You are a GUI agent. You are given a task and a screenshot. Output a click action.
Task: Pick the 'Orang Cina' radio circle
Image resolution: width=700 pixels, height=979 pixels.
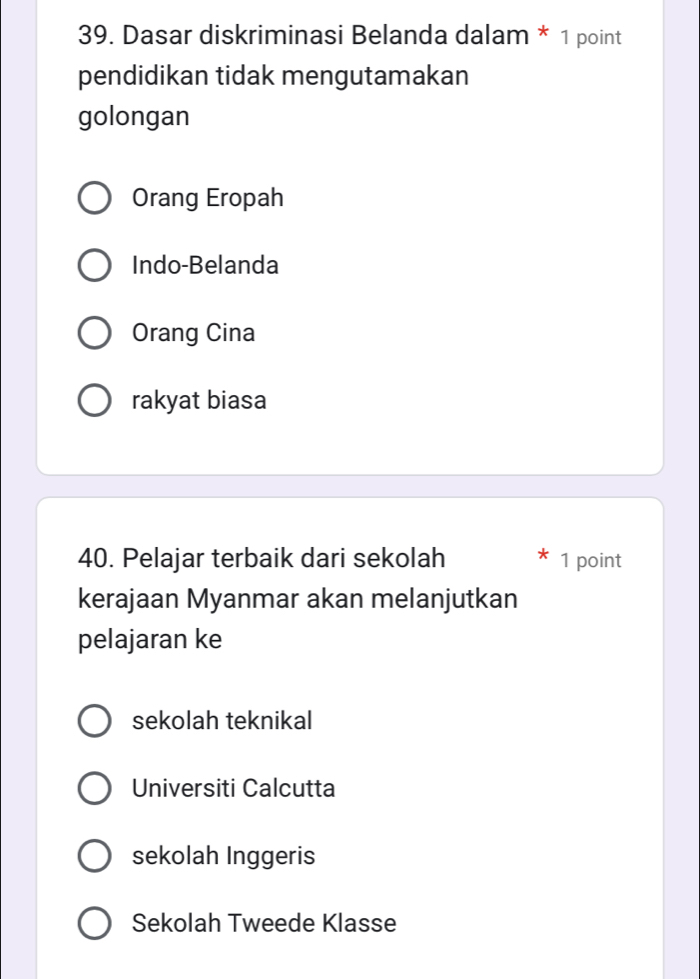(x=95, y=334)
